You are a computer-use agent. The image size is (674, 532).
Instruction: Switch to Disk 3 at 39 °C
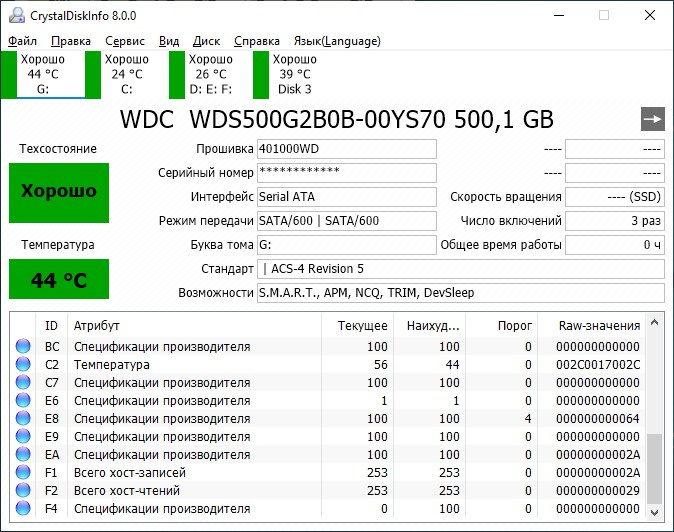[294, 74]
